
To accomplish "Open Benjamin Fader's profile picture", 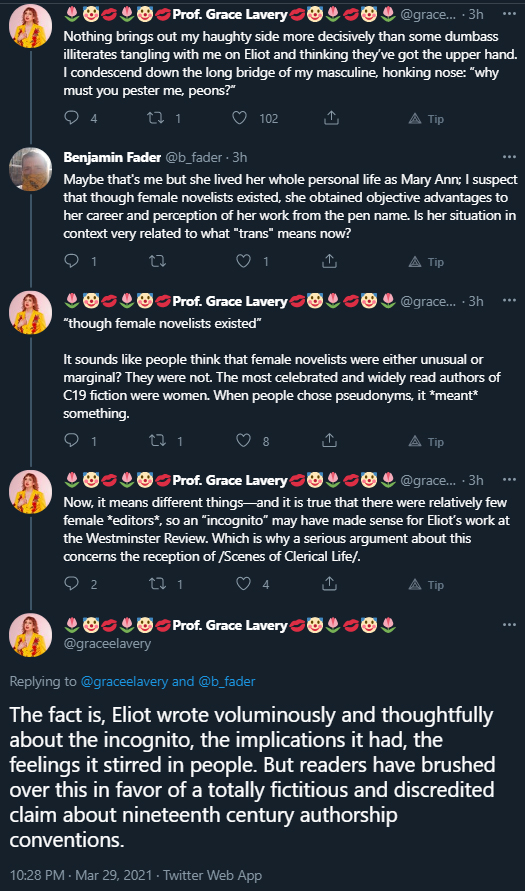I will point(31,169).
